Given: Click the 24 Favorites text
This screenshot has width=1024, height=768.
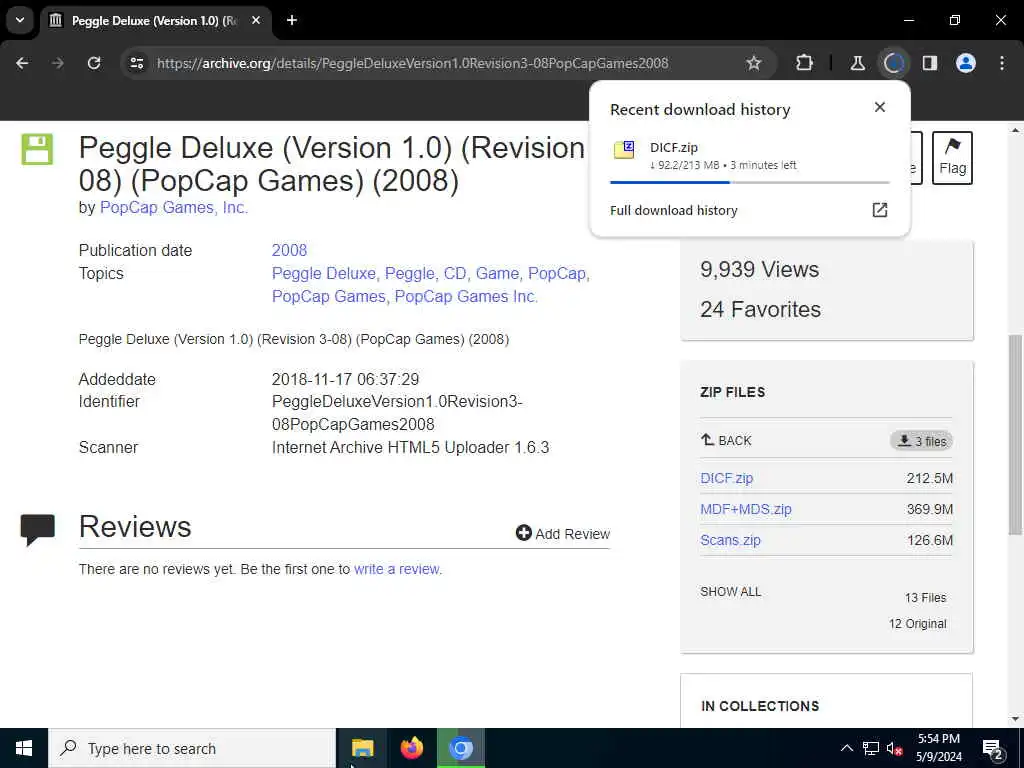Looking at the screenshot, I should point(760,309).
